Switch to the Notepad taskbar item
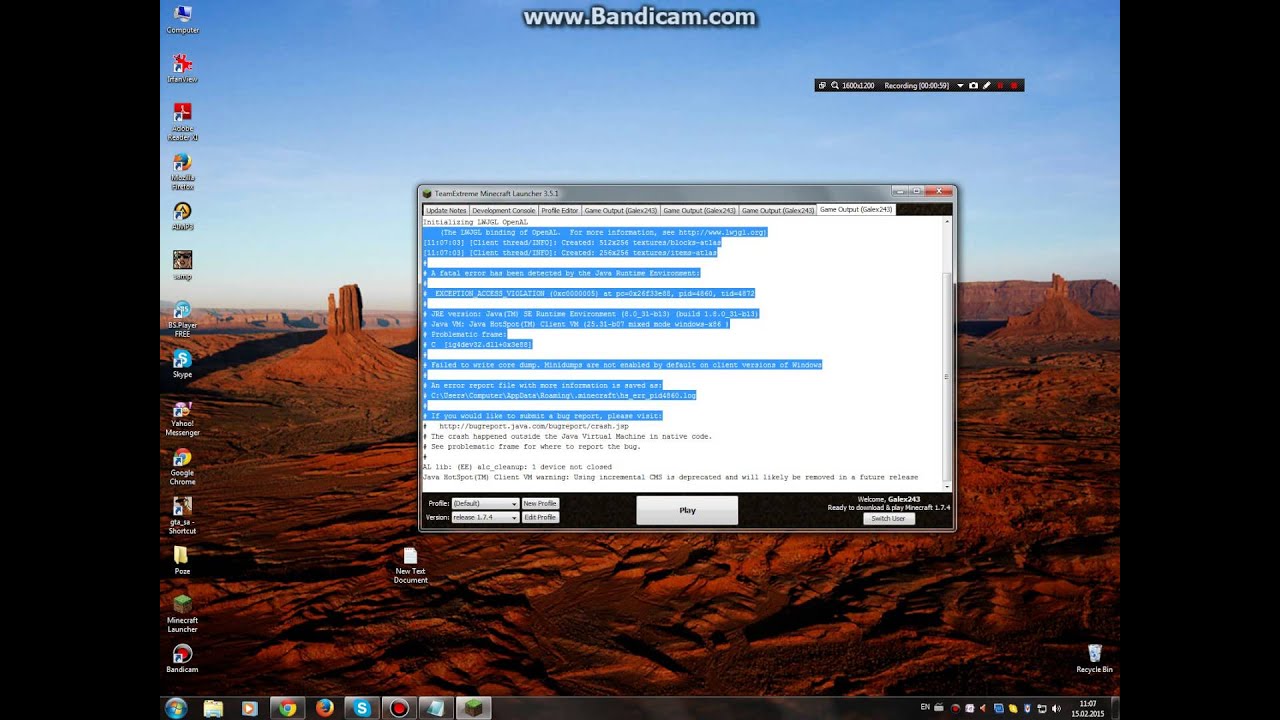 click(436, 708)
